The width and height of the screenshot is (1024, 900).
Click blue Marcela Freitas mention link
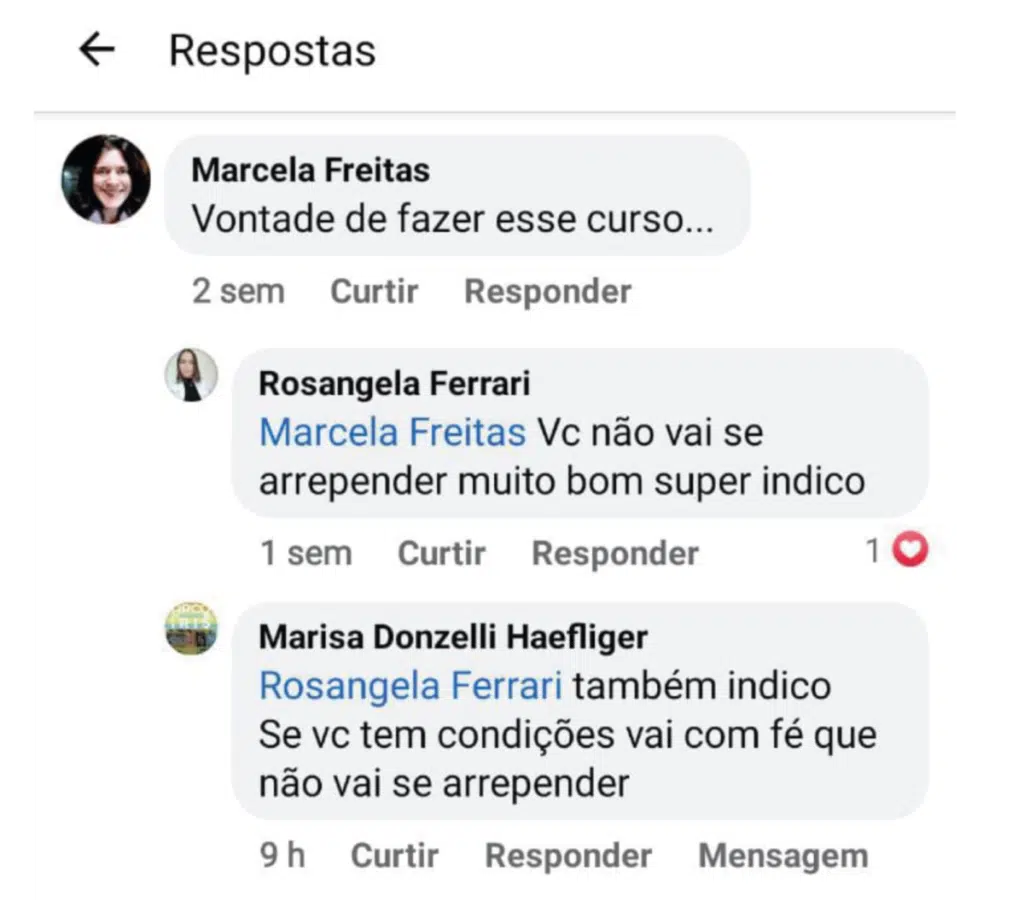coord(392,433)
